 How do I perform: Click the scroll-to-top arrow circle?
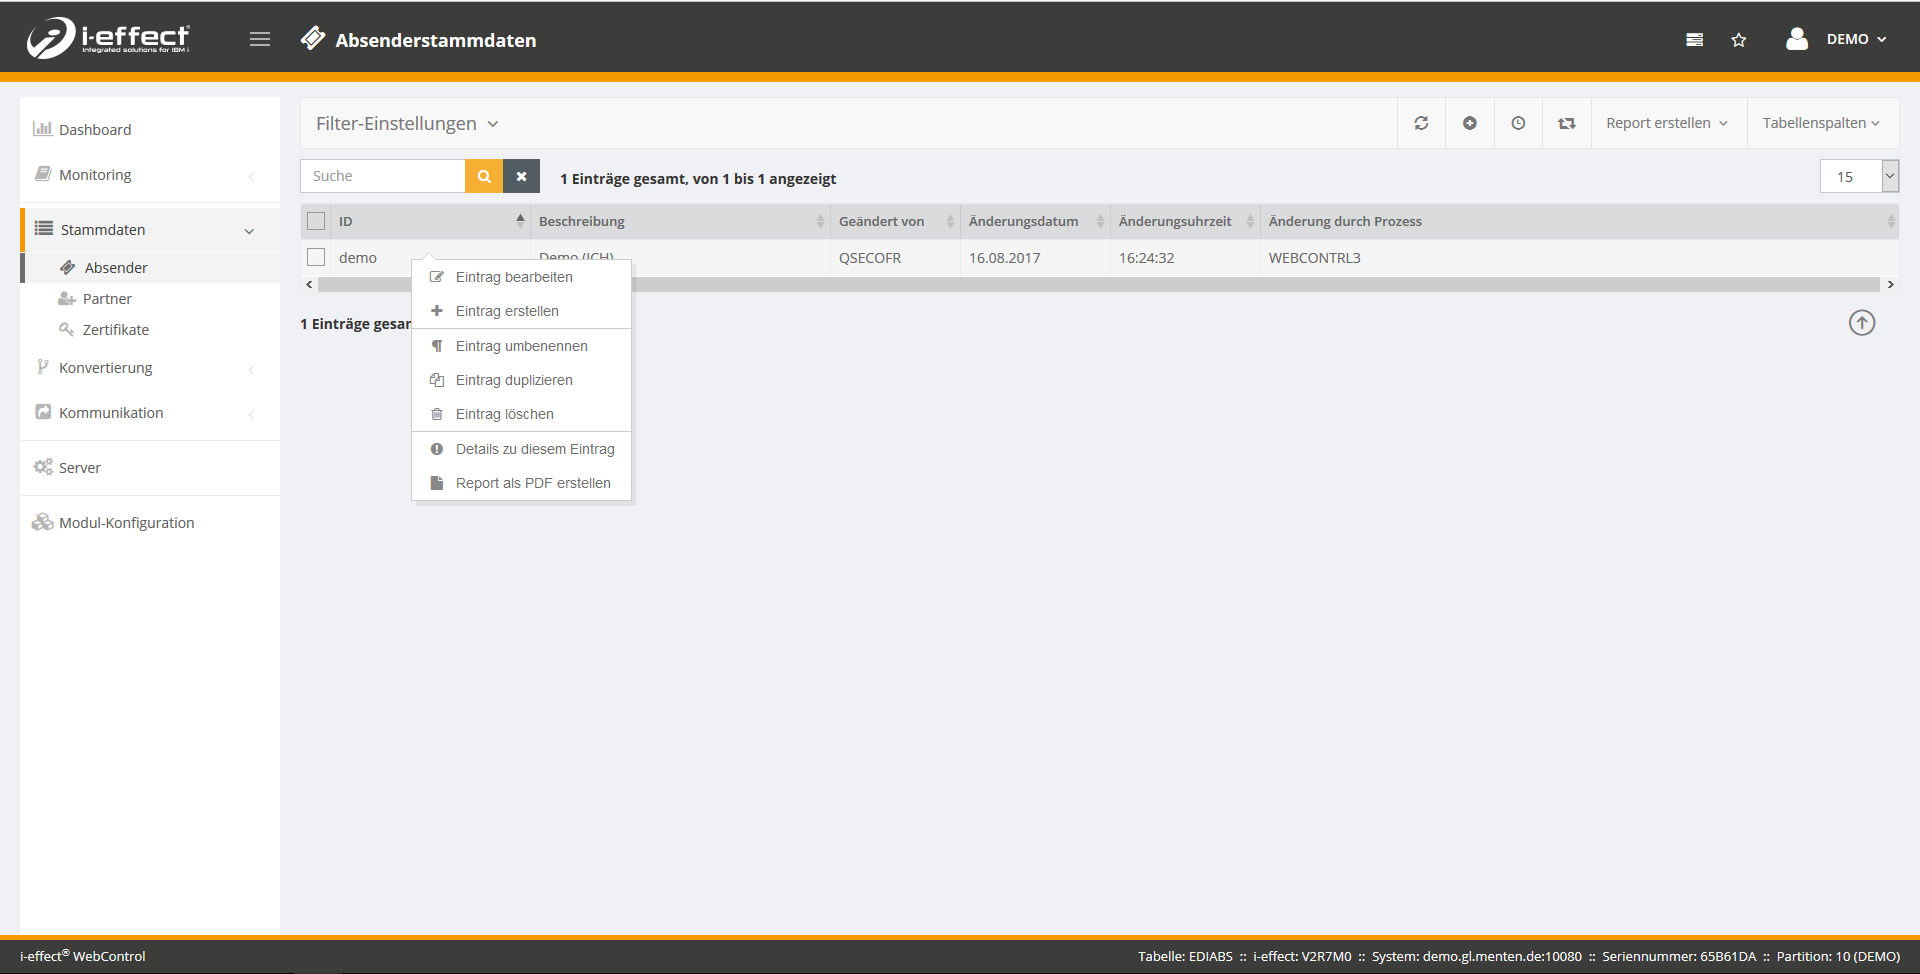[1862, 323]
